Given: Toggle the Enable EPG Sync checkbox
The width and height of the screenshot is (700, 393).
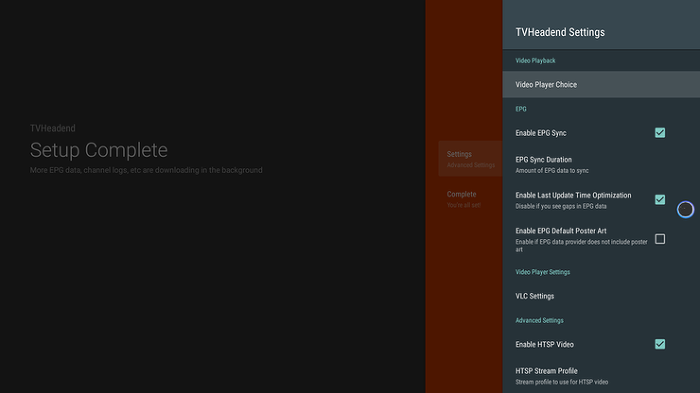Looking at the screenshot, I should [660, 133].
